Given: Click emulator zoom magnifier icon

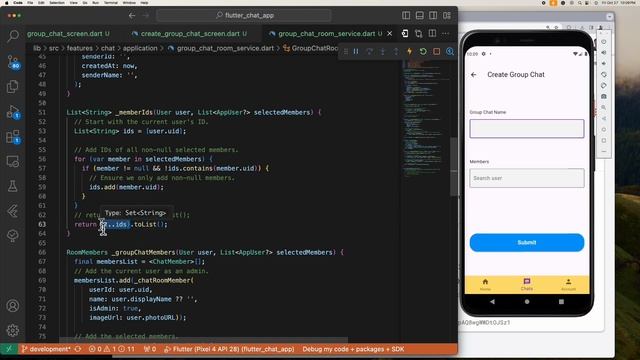Looking at the screenshot, I should 604,108.
